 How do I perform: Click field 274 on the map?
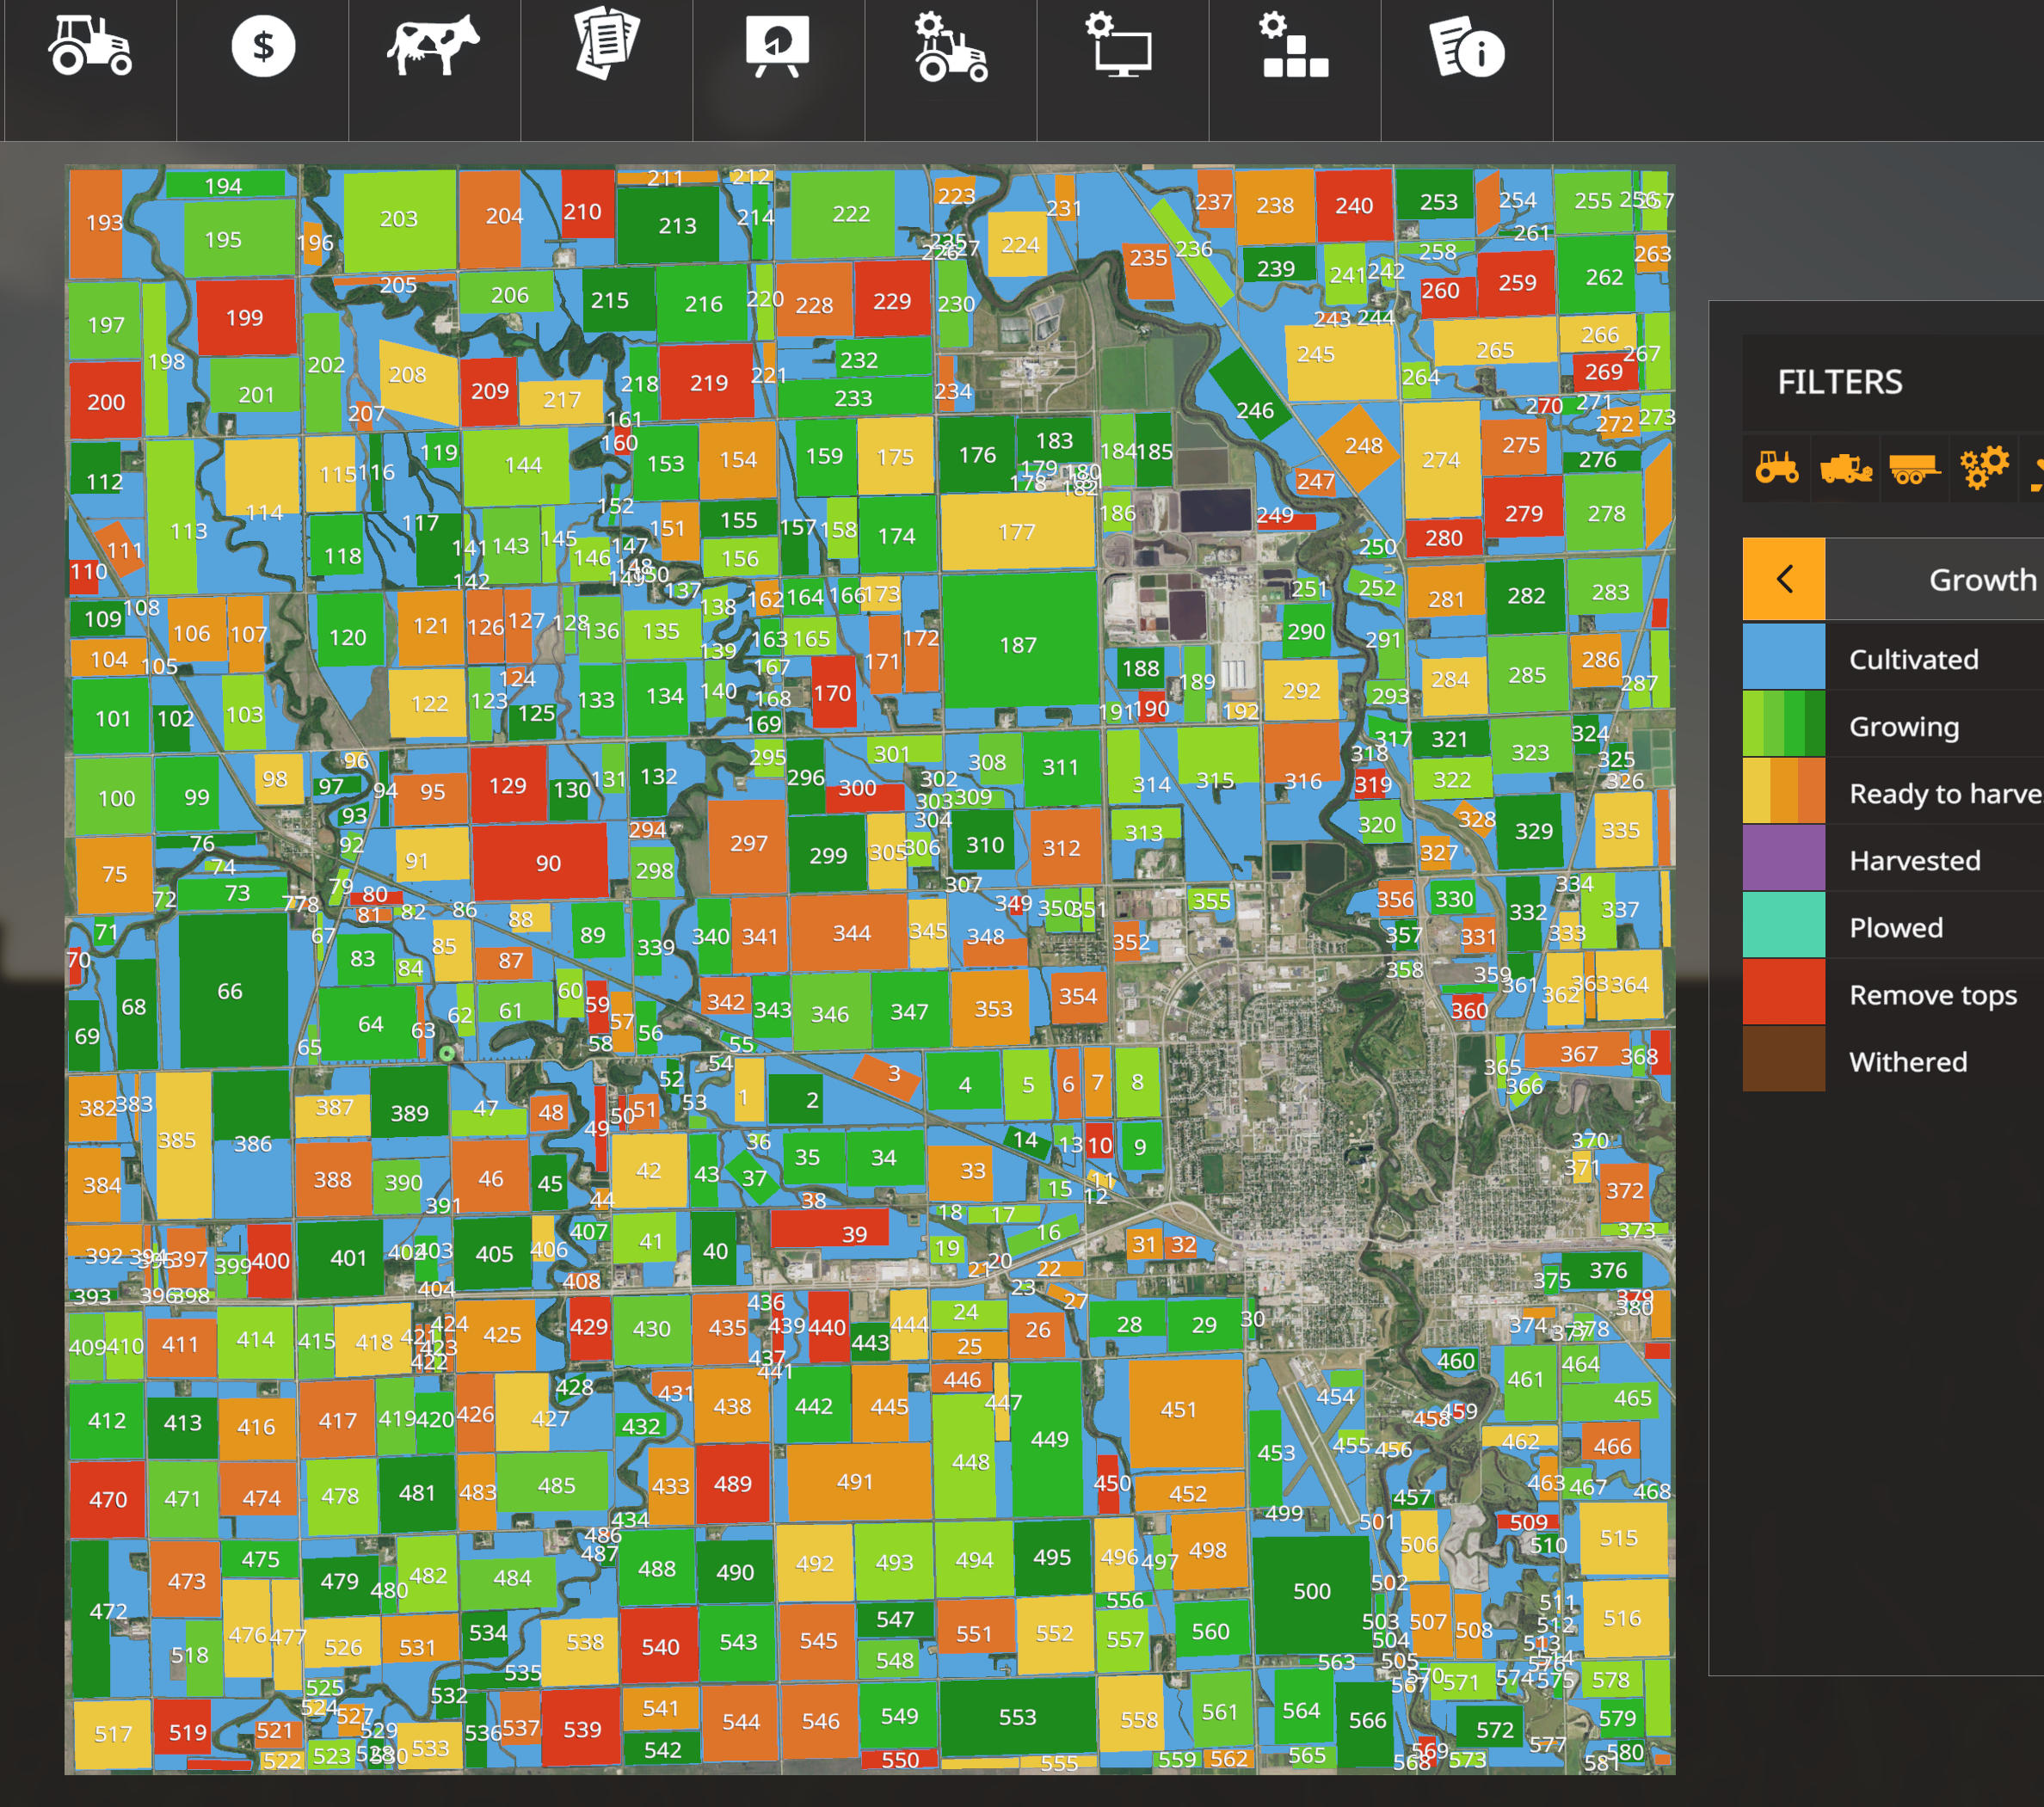click(x=1441, y=460)
